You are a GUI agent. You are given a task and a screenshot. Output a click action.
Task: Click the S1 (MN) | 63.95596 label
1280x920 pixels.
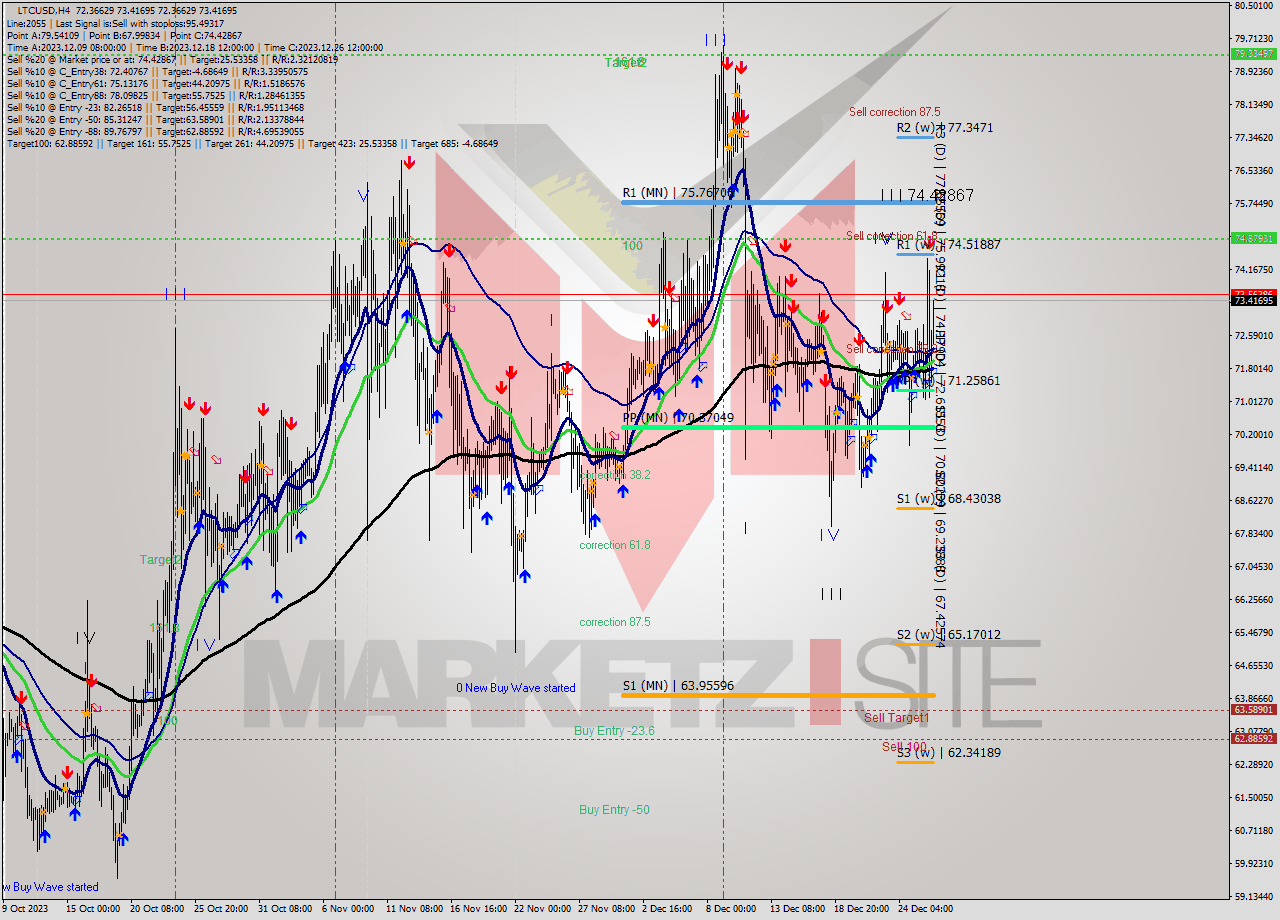[x=678, y=685]
